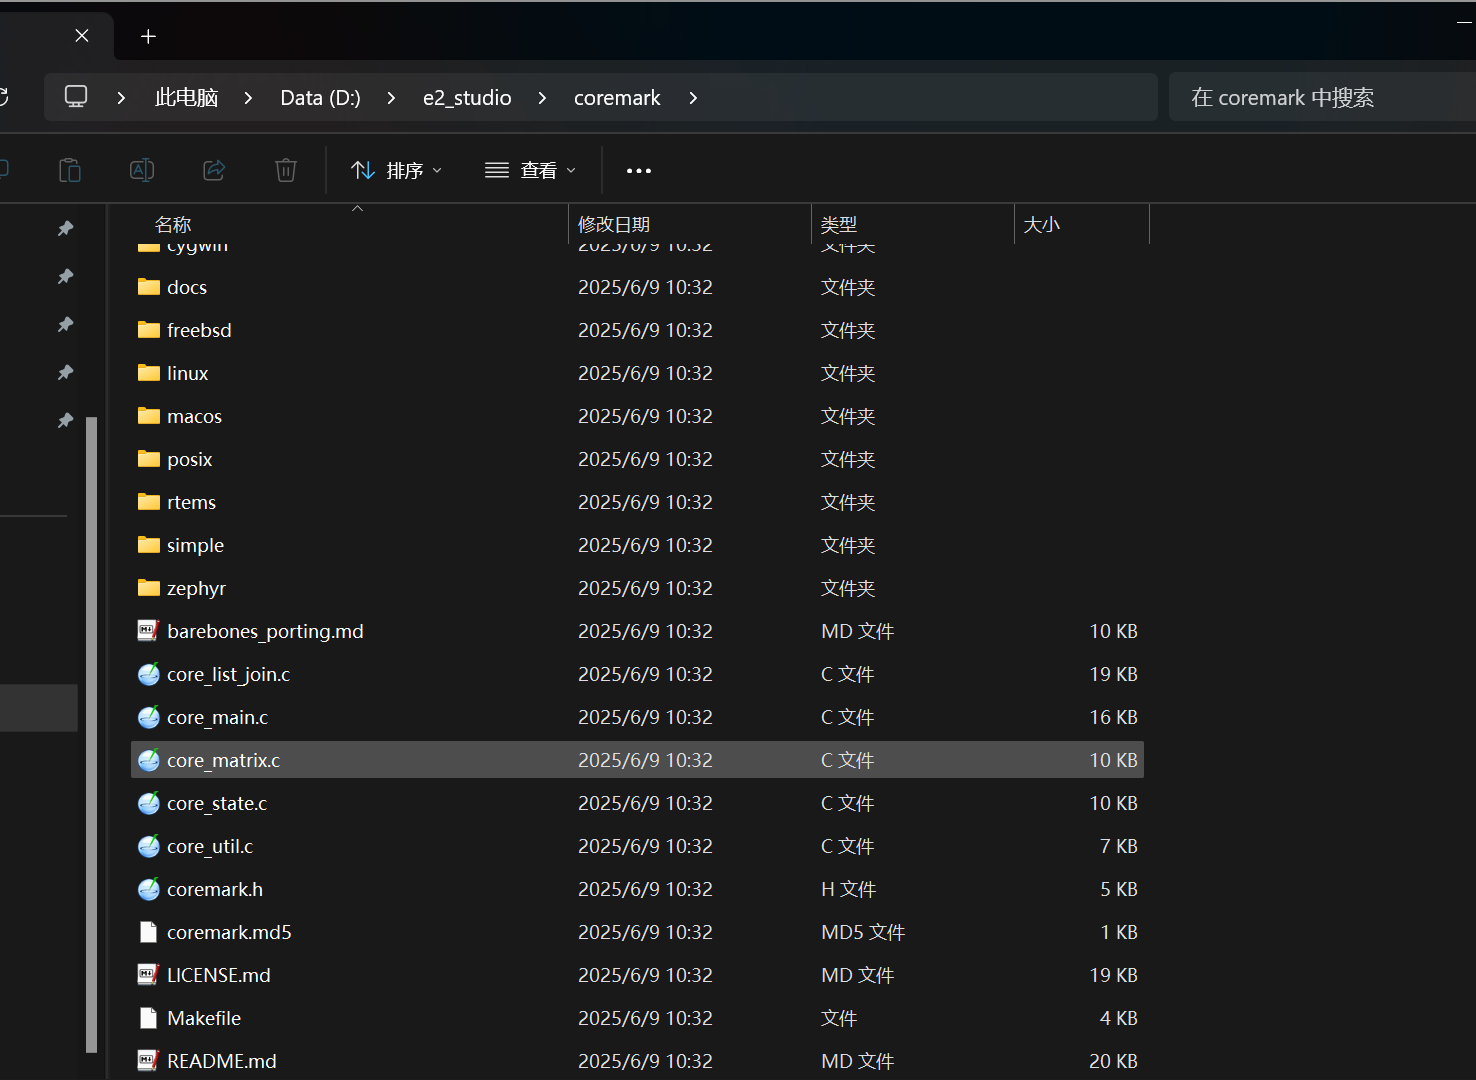Select the coremark.h file icon
This screenshot has height=1080, width=1476.
pos(149,889)
